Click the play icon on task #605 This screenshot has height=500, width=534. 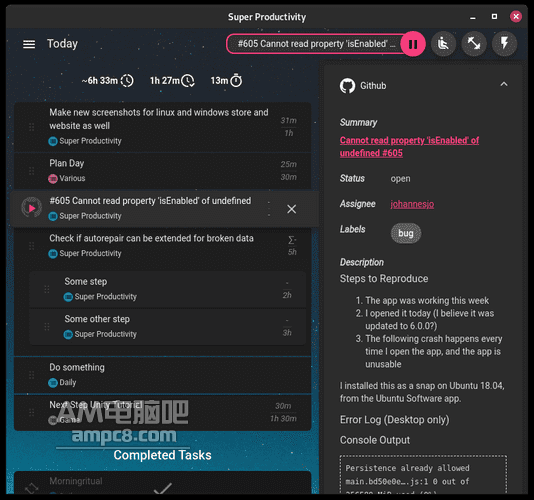[x=32, y=208]
